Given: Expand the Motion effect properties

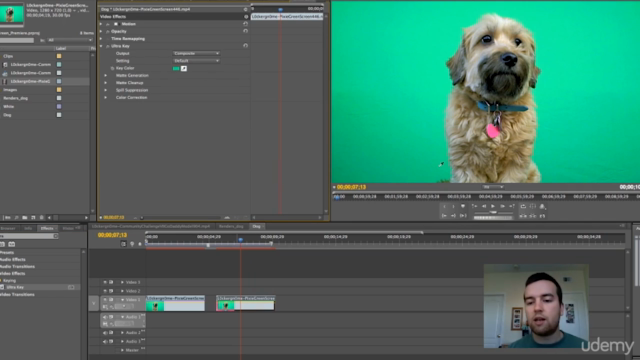Looking at the screenshot, I should (101, 24).
